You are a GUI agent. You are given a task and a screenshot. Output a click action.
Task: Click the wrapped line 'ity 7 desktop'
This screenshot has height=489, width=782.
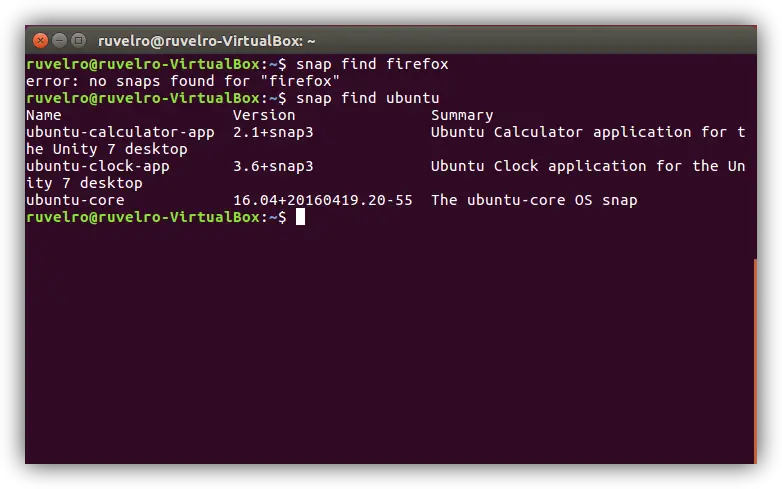[x=84, y=183]
